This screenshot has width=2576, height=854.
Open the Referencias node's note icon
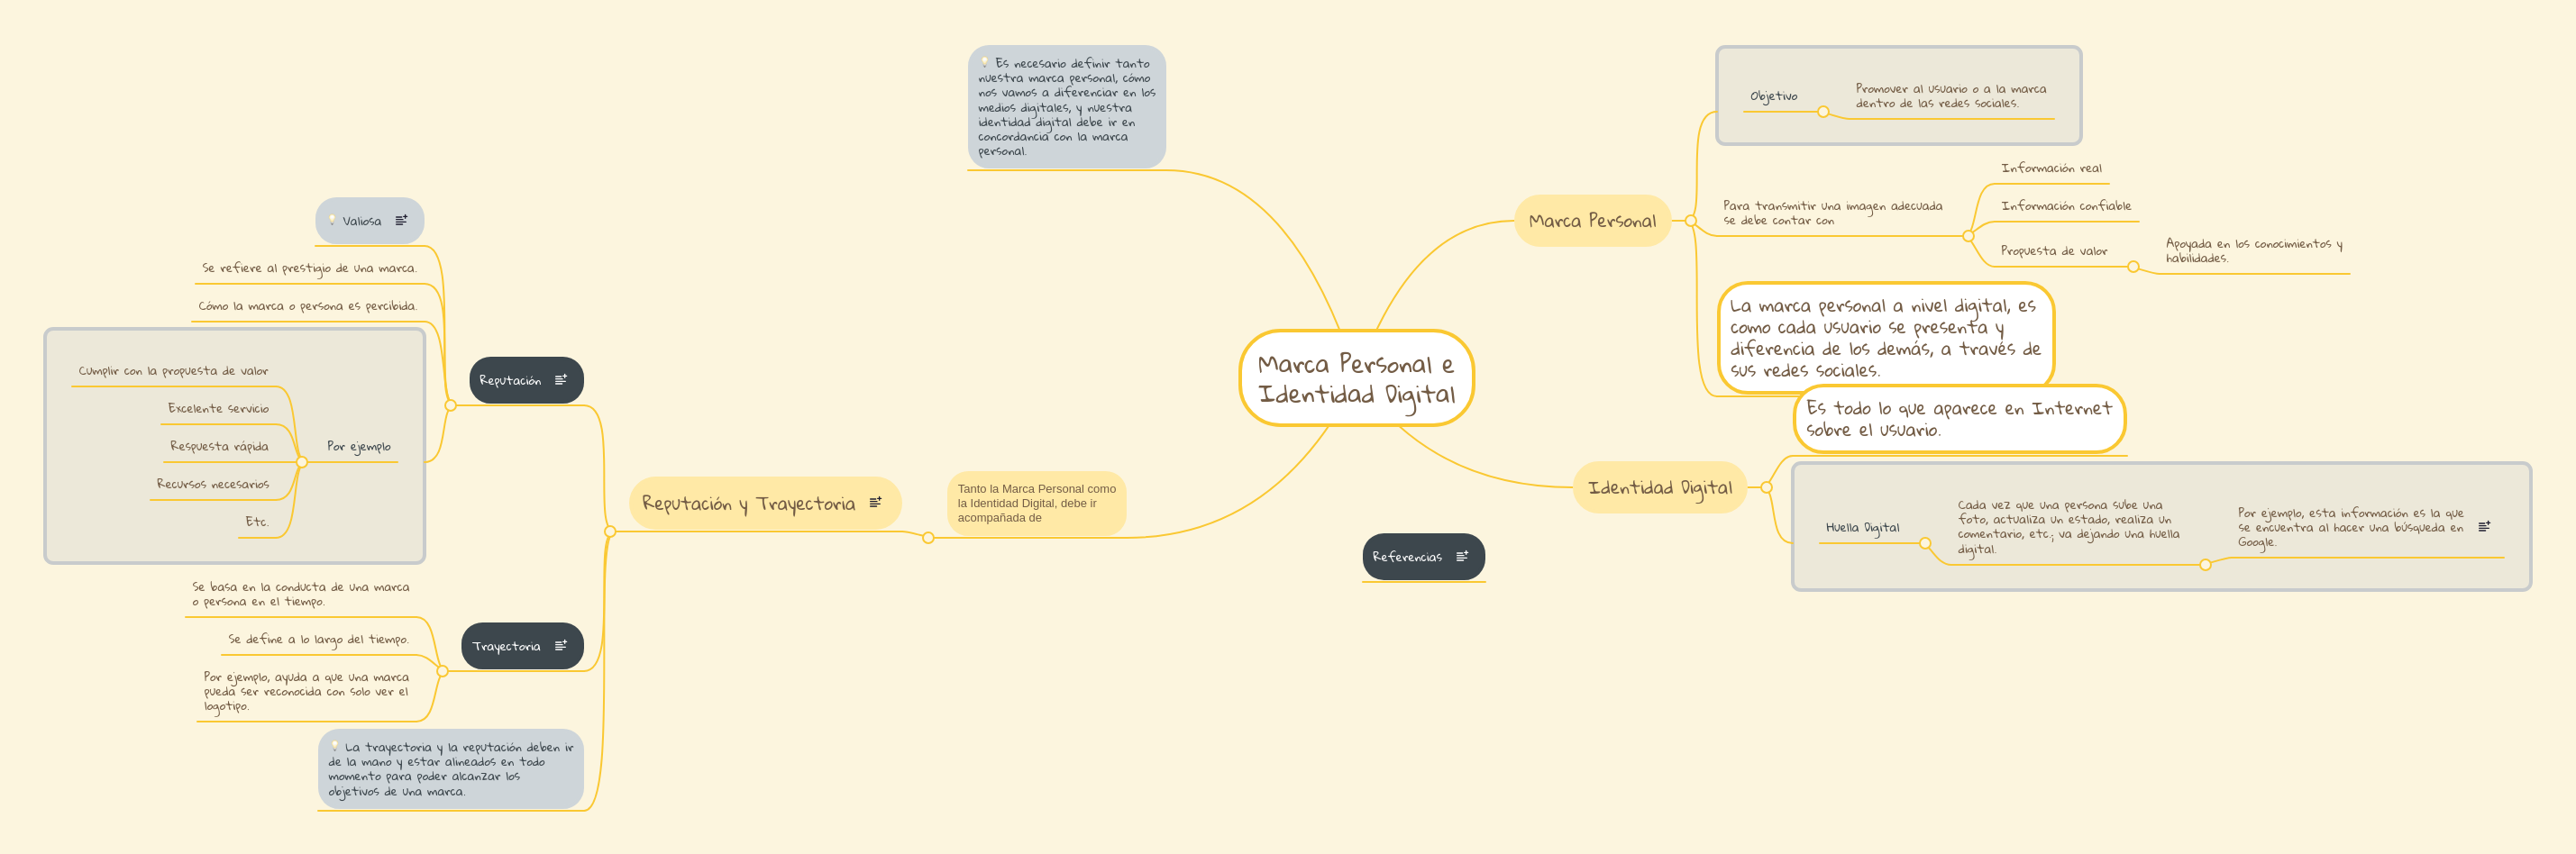[1462, 557]
